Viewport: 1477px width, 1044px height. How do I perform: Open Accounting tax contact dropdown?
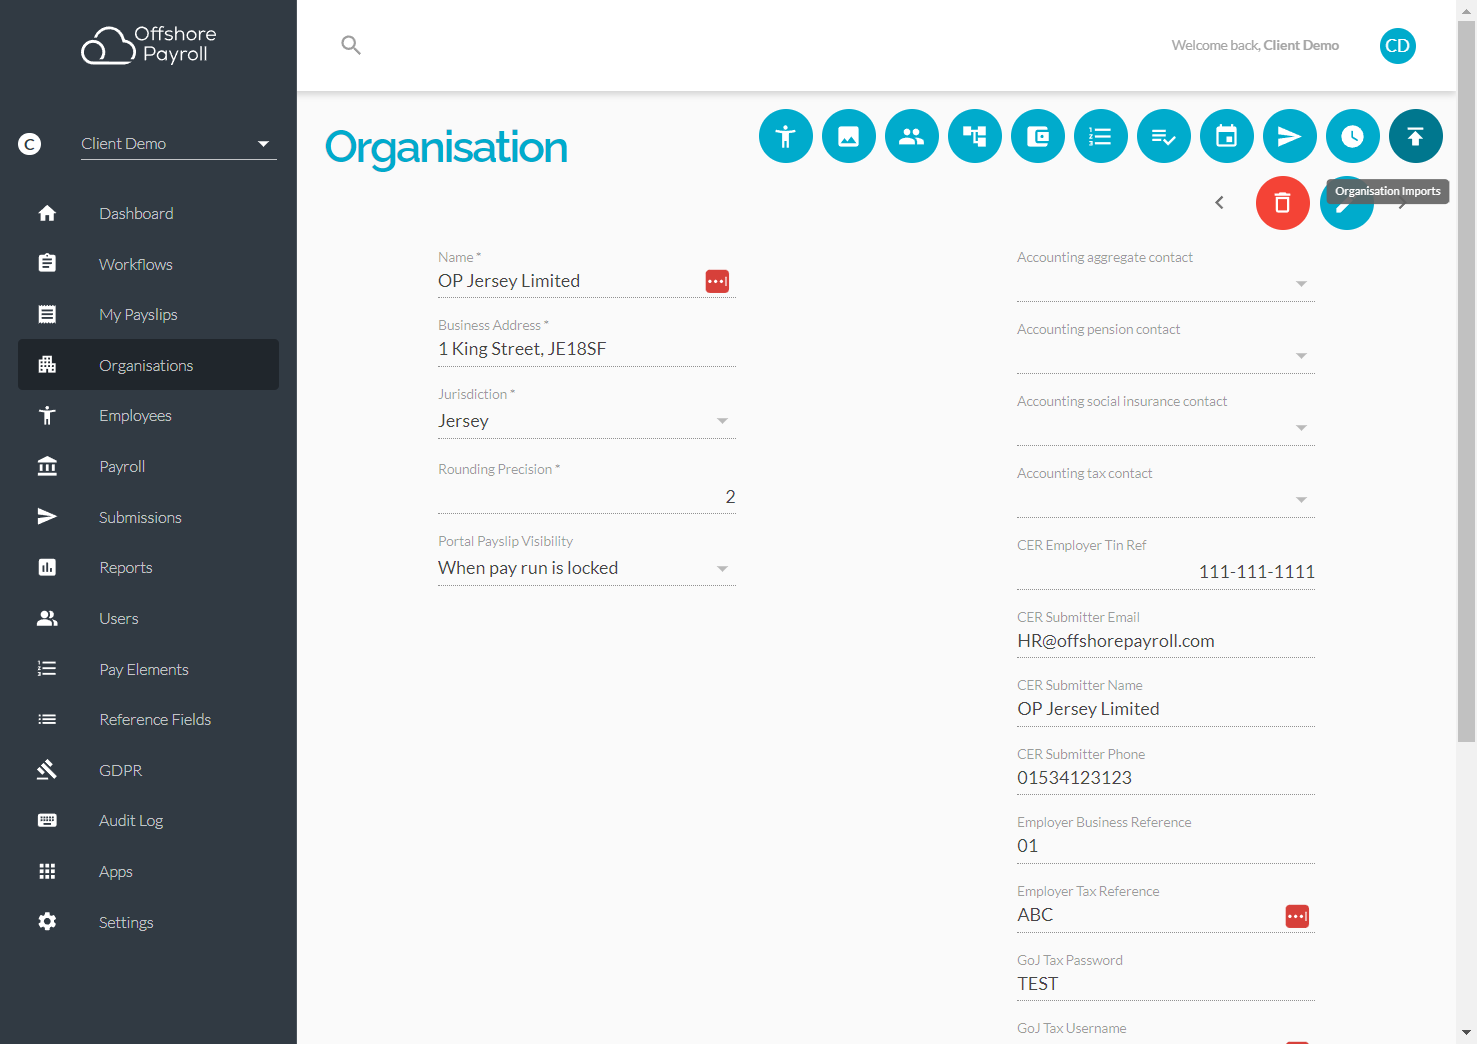tap(1166, 500)
